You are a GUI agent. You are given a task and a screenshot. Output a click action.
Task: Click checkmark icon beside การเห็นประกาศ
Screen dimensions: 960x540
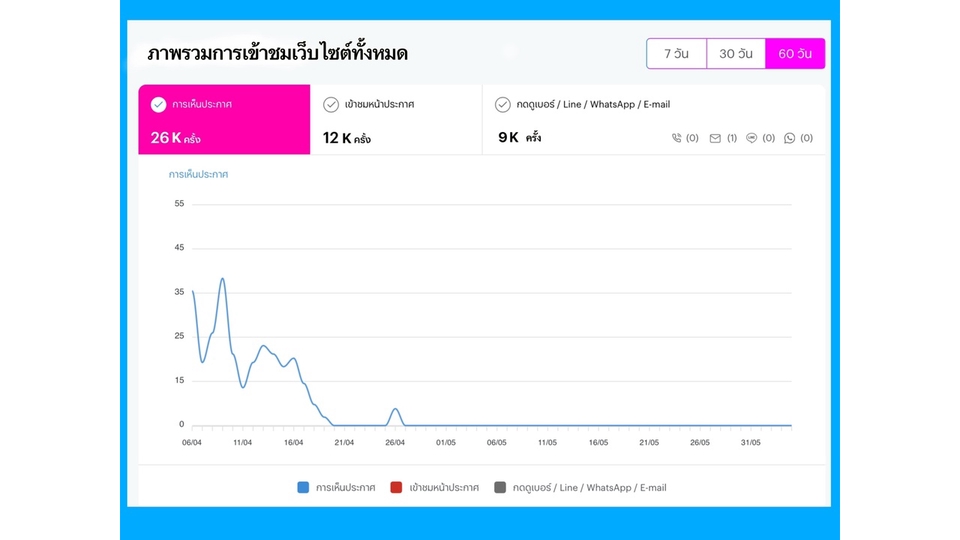158,105
